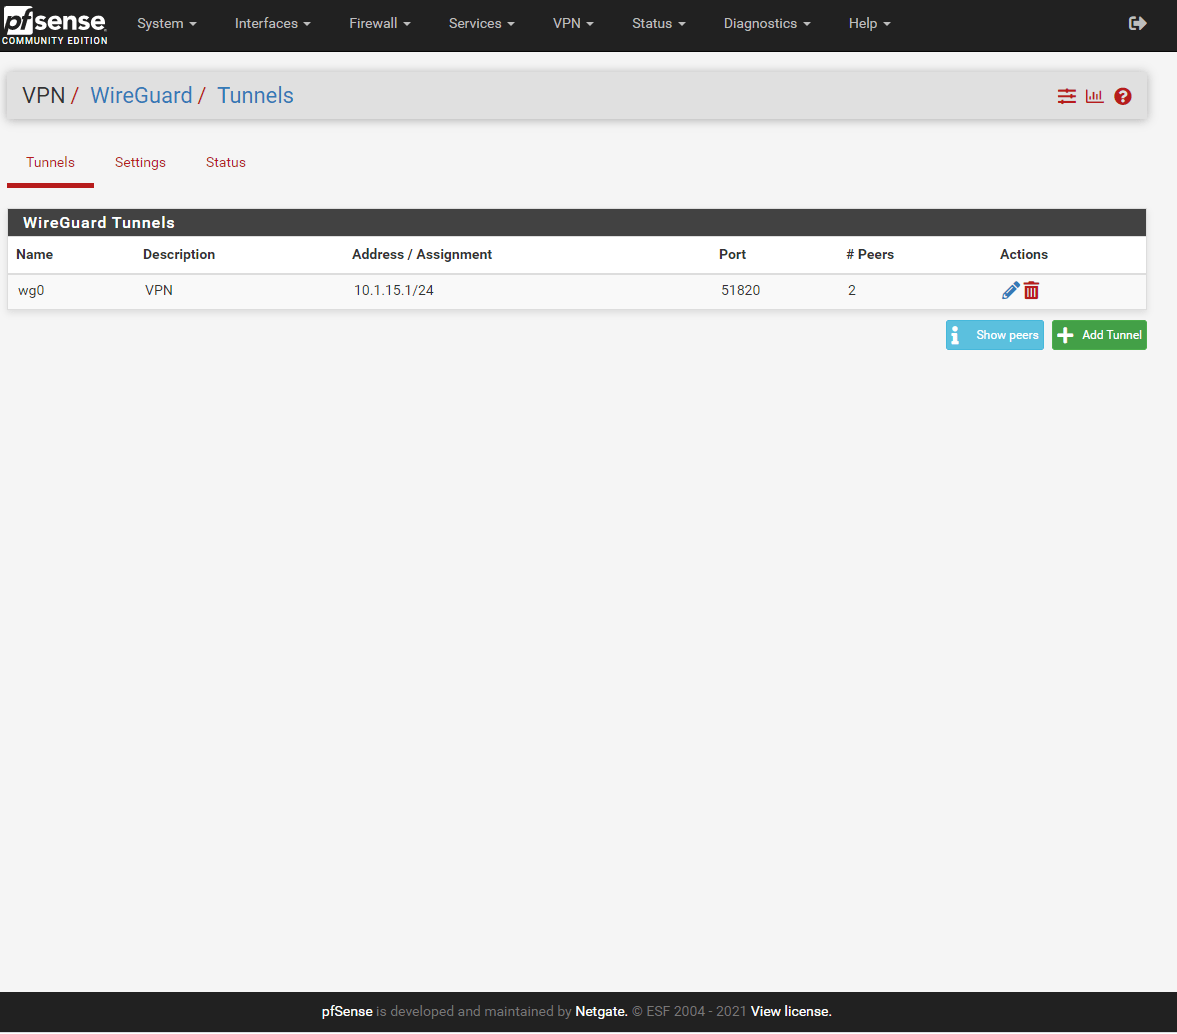Click the red help question icon
Image resolution: width=1177 pixels, height=1034 pixels.
point(1123,96)
